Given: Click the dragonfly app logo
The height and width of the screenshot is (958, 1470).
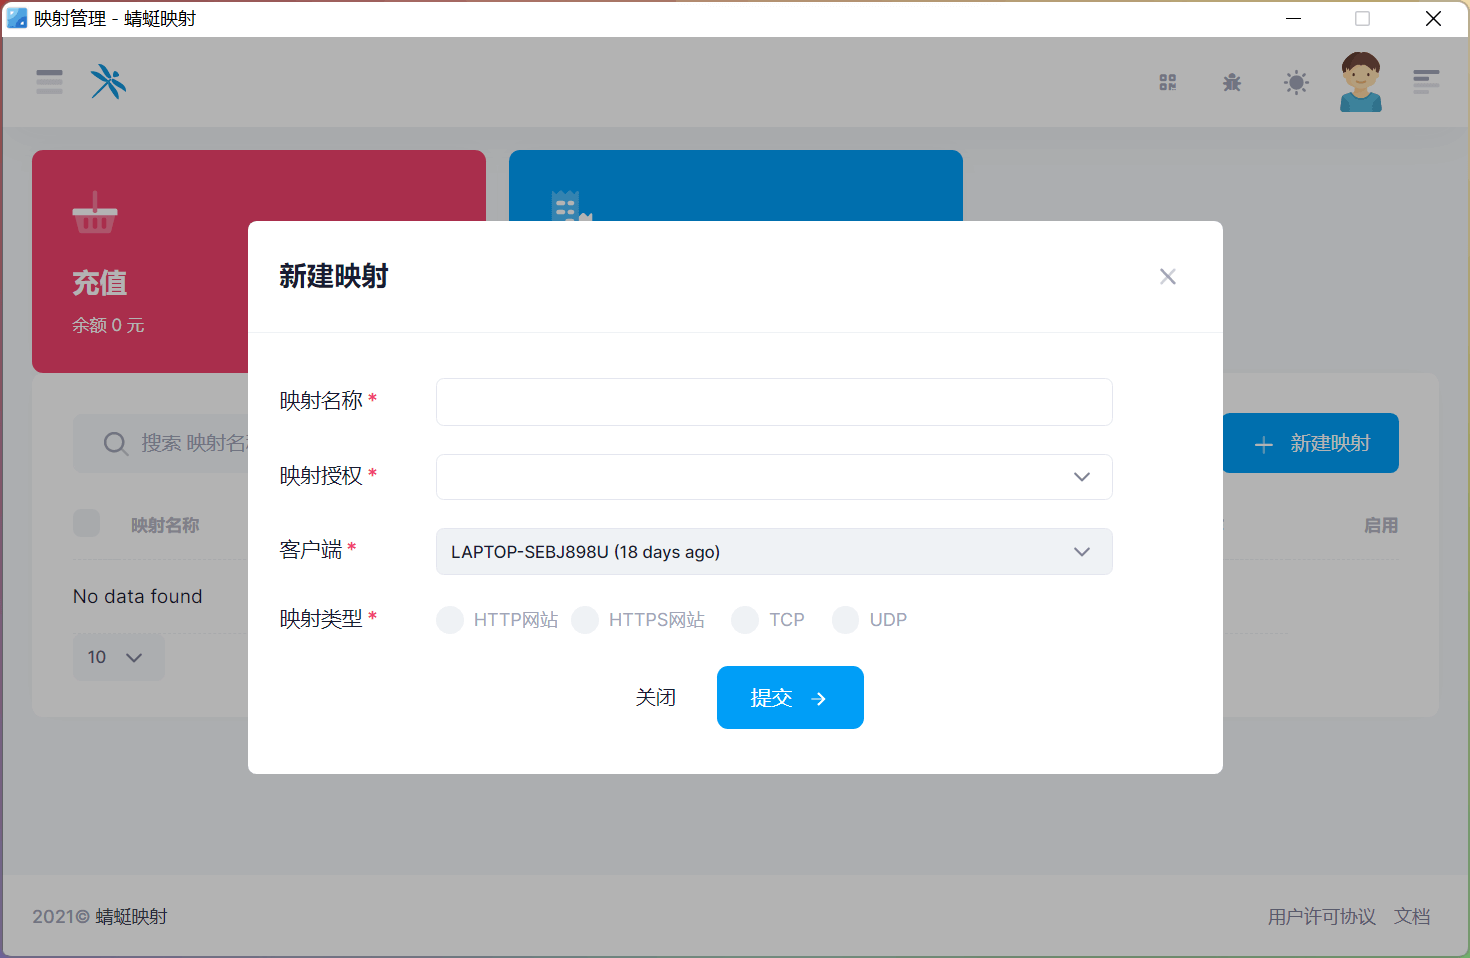Looking at the screenshot, I should (x=108, y=82).
